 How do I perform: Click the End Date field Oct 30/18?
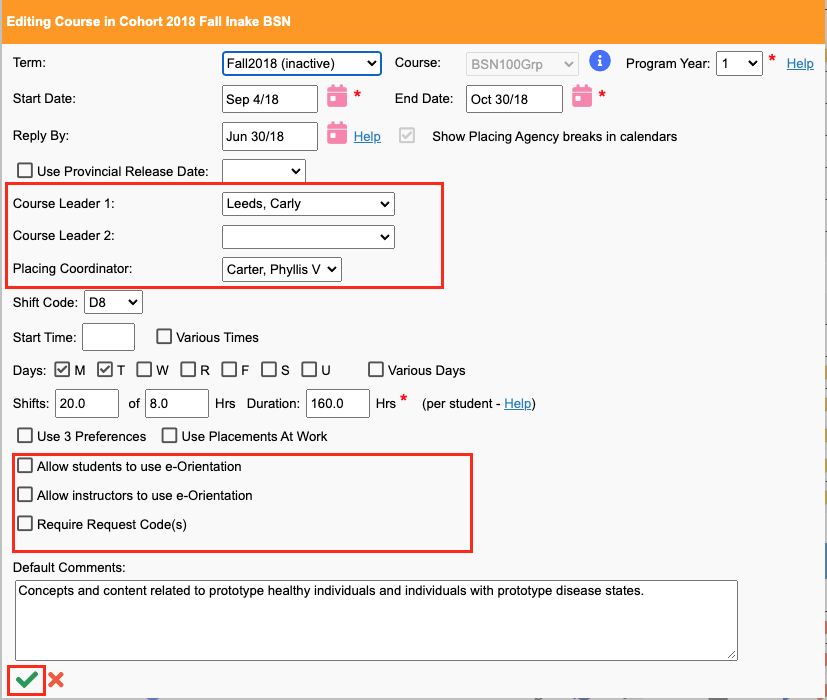tap(514, 99)
